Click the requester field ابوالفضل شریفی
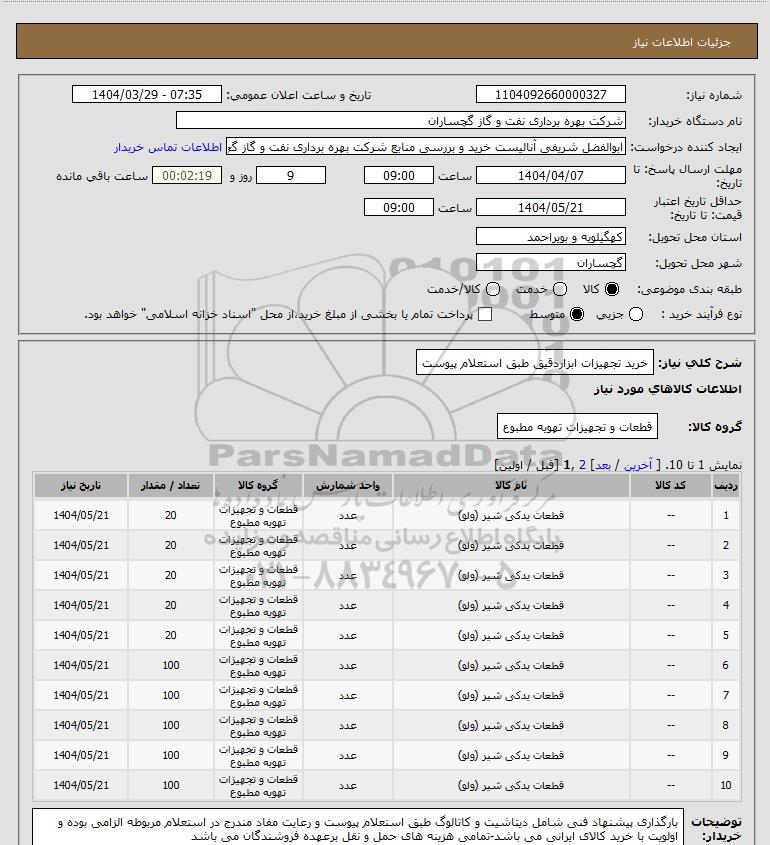 click(x=426, y=147)
